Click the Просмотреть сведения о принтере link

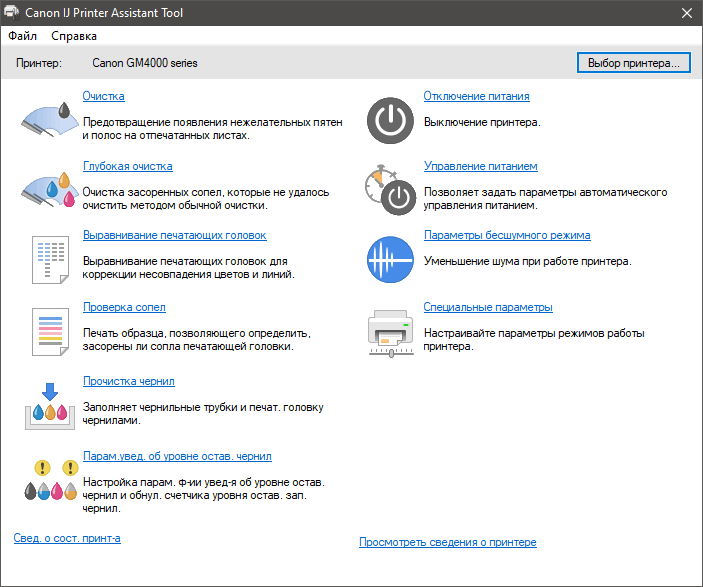[x=447, y=542]
